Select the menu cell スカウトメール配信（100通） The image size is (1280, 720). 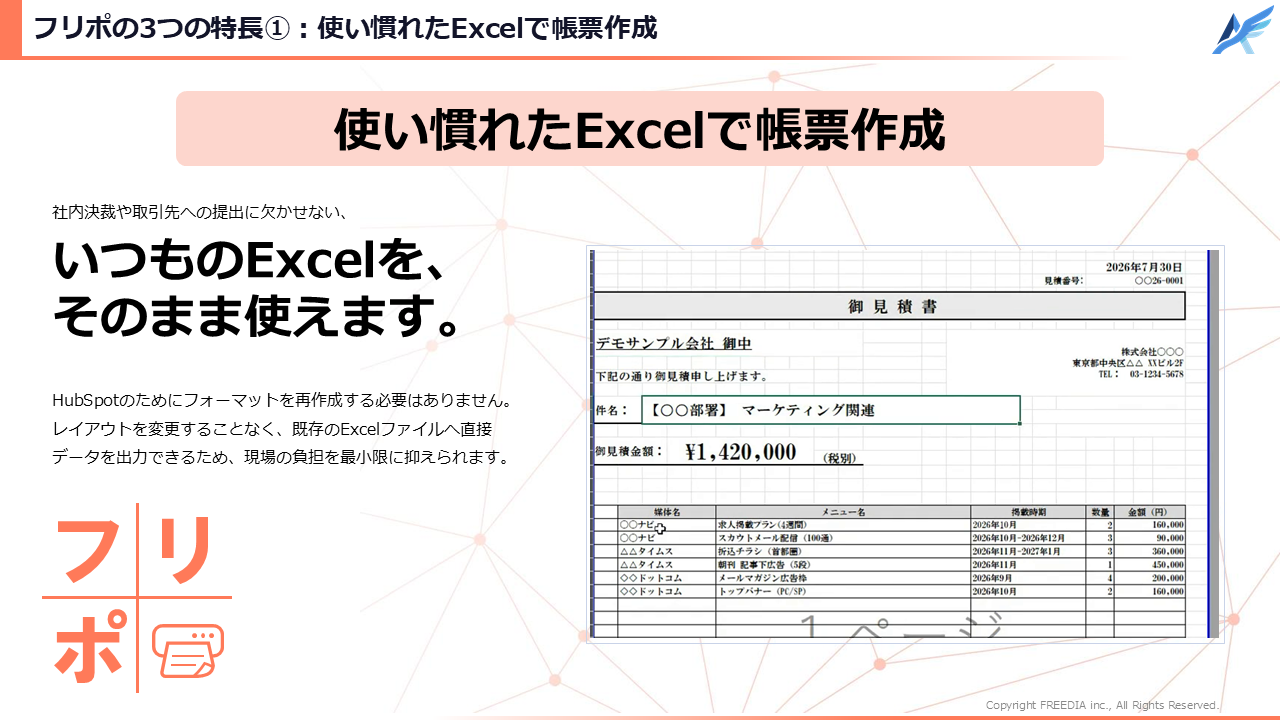pyautogui.click(x=843, y=538)
